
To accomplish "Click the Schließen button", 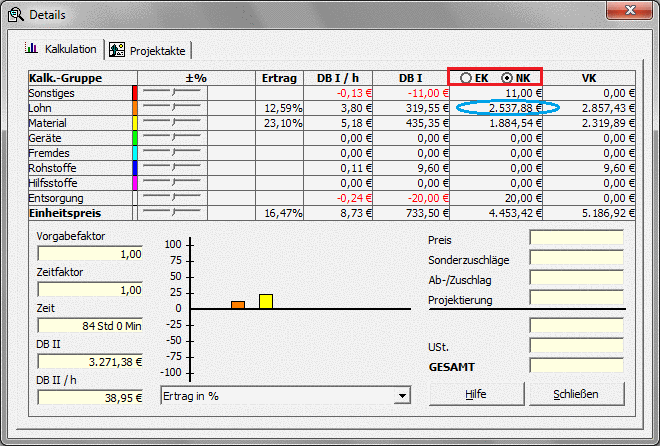I will coord(576,394).
